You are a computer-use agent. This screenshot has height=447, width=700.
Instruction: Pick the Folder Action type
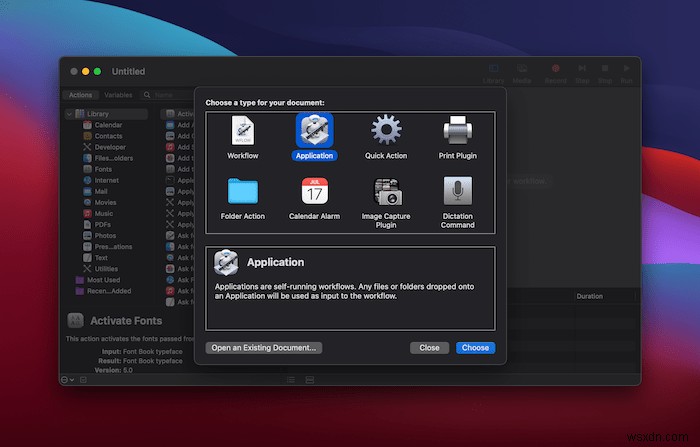[242, 198]
